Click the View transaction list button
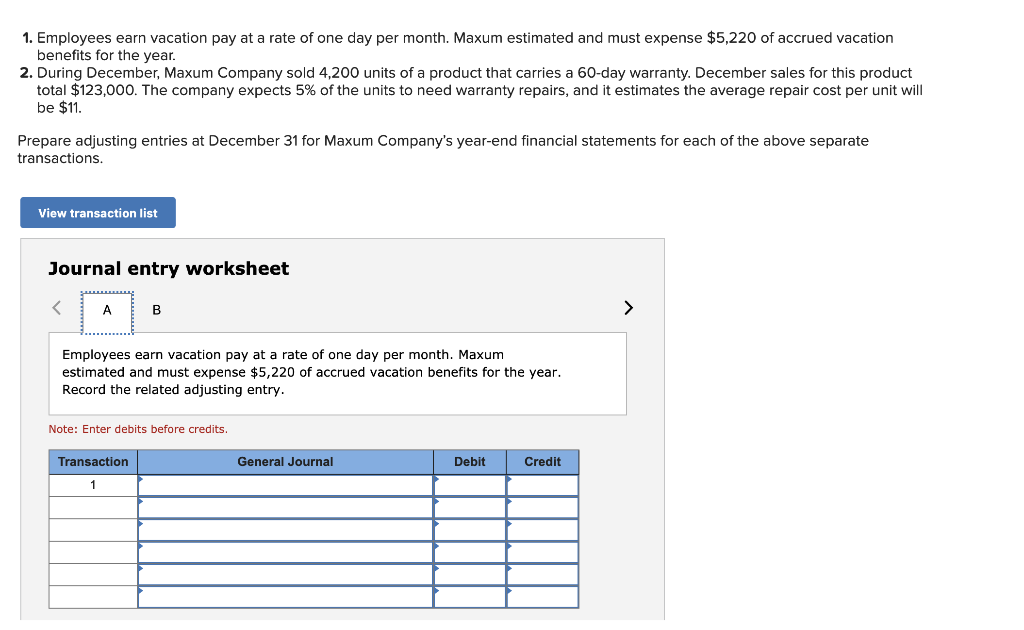1024x630 pixels. point(97,212)
